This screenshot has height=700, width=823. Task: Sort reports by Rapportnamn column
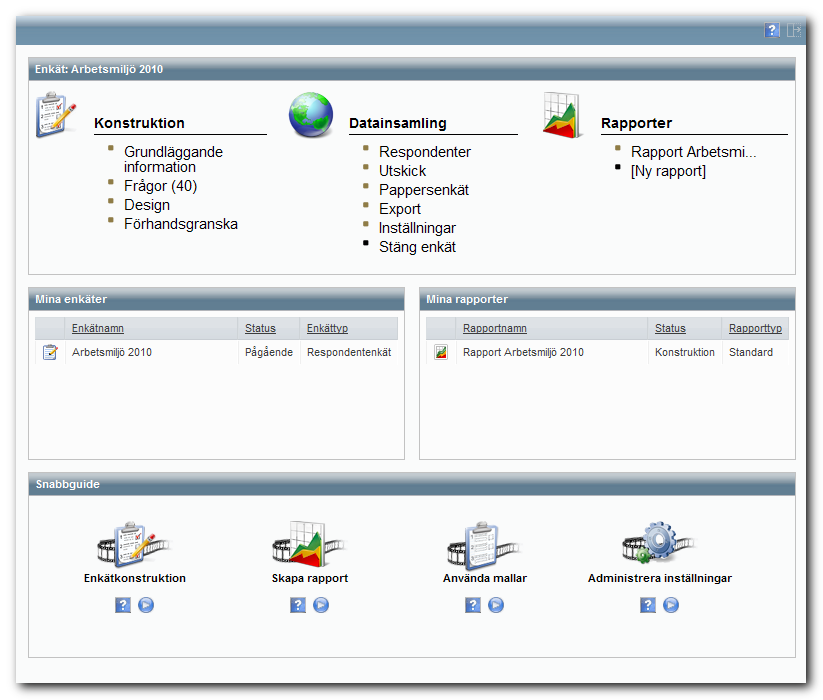click(495, 328)
